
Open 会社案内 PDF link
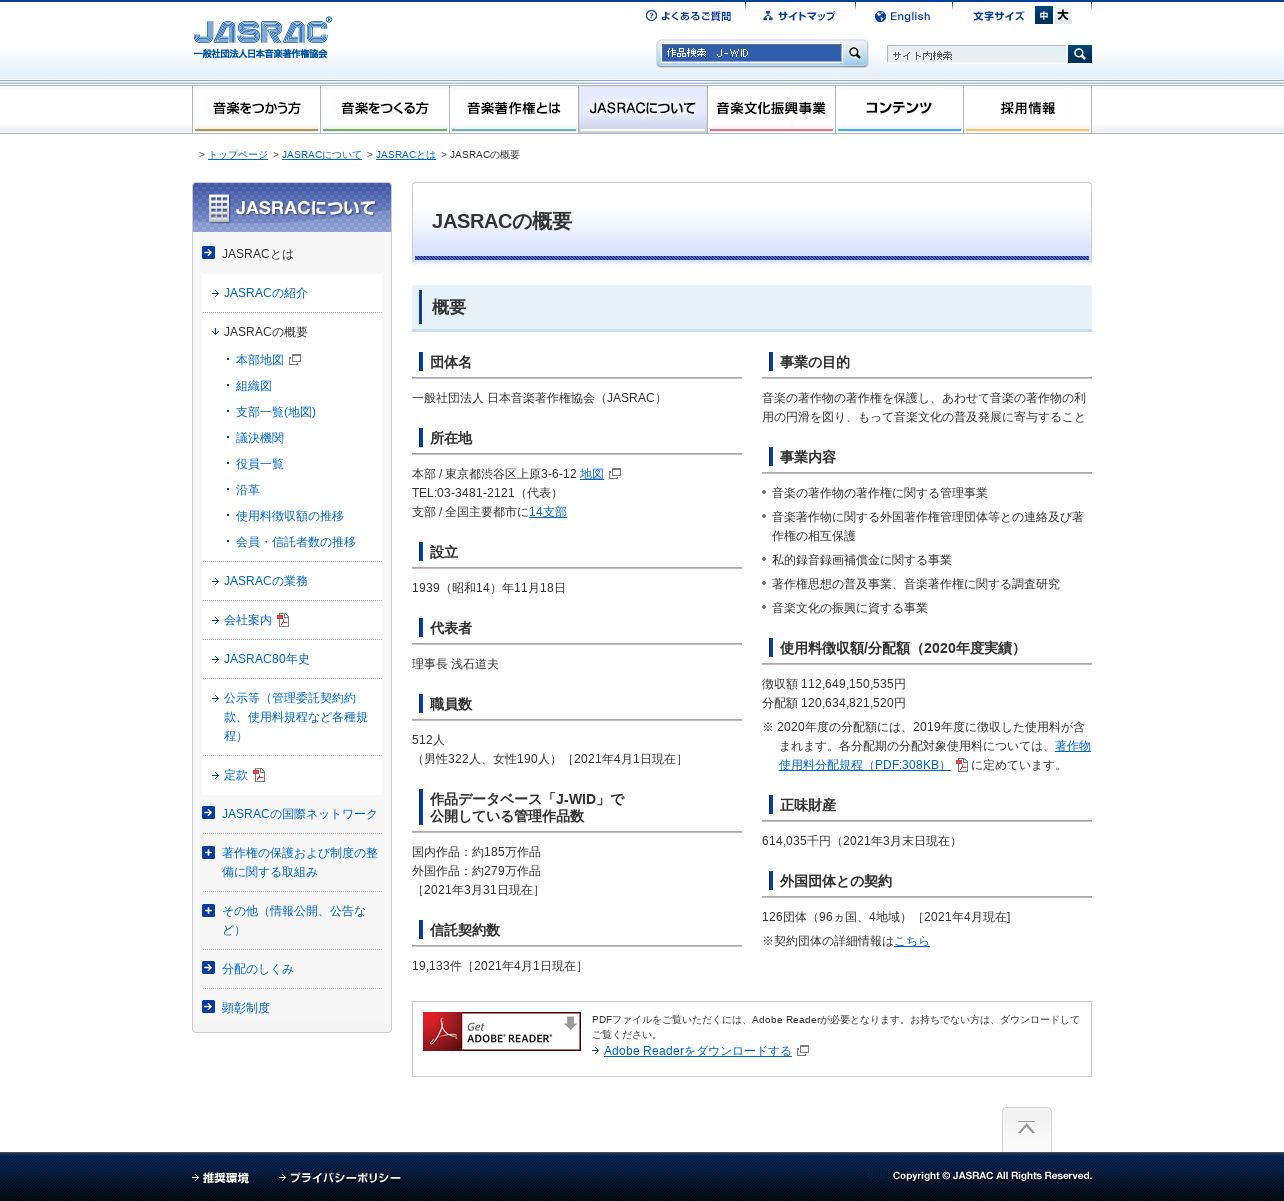click(x=248, y=620)
